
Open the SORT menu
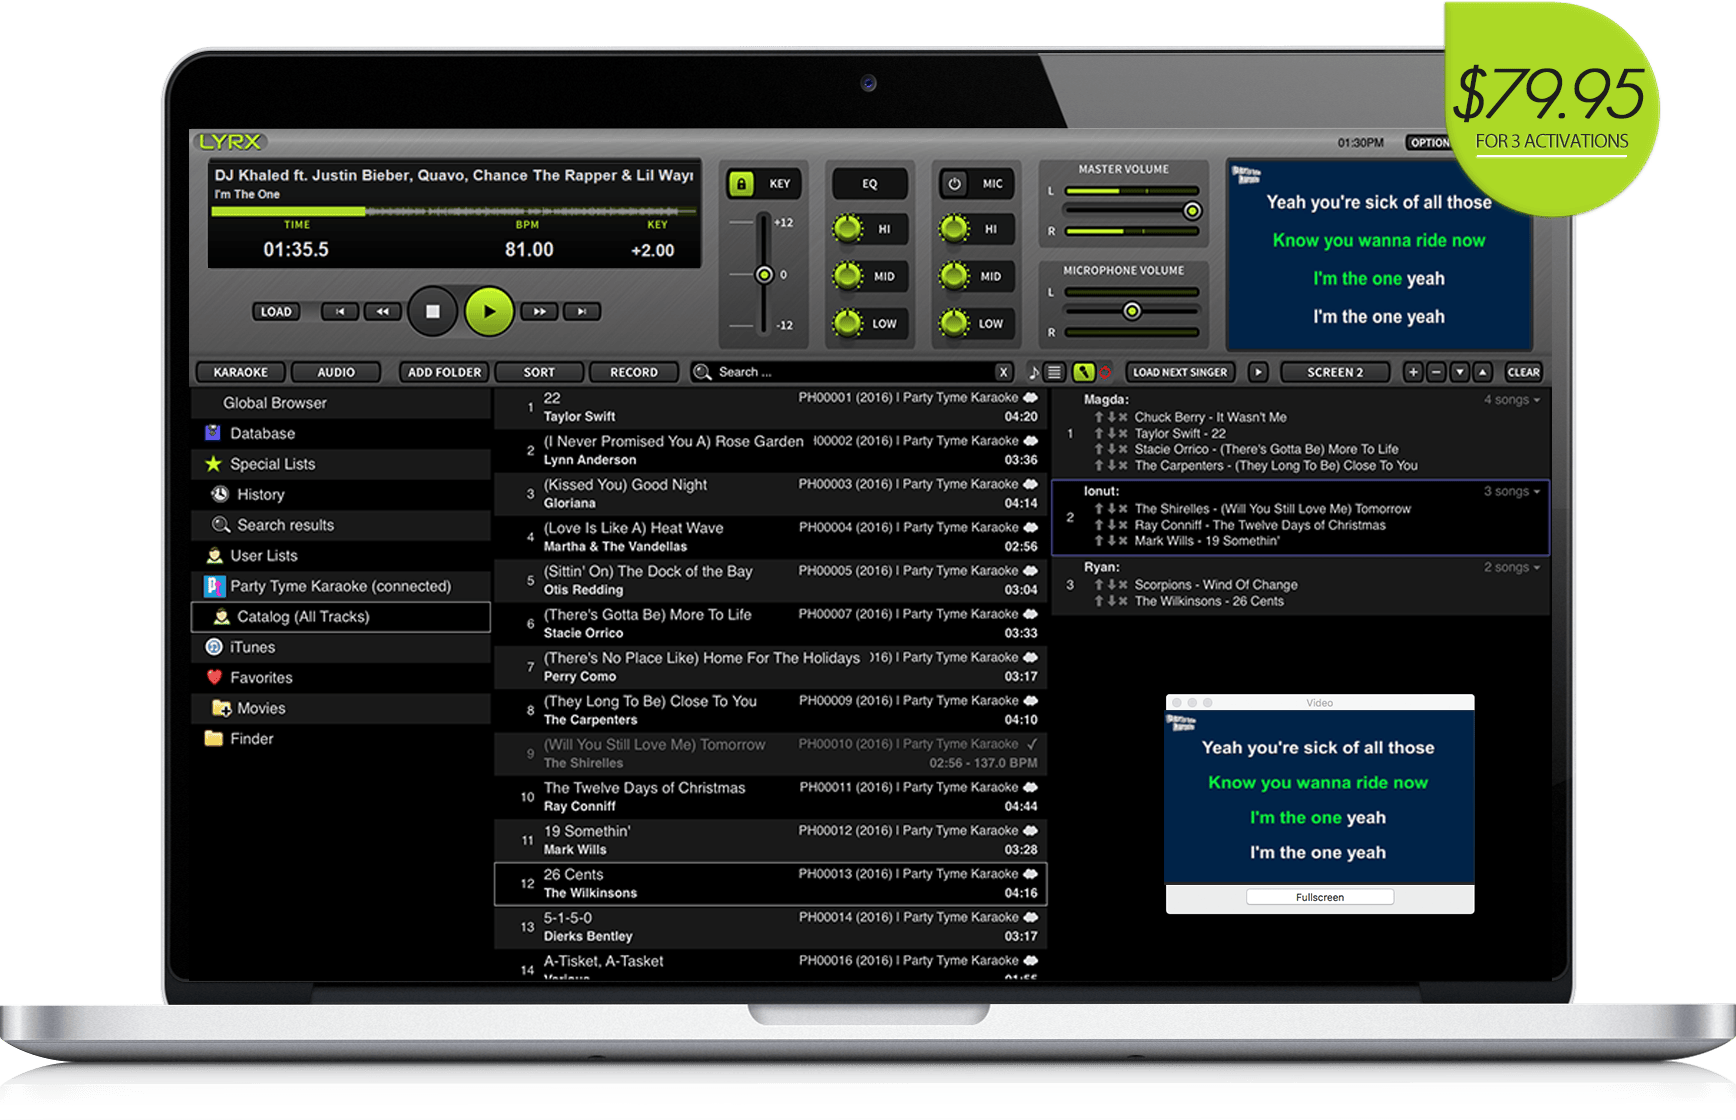[x=539, y=372]
